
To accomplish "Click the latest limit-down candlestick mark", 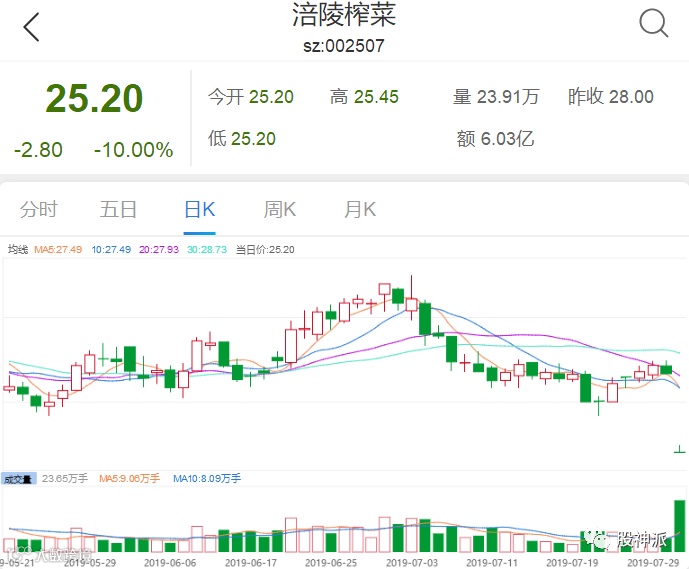I will point(680,449).
